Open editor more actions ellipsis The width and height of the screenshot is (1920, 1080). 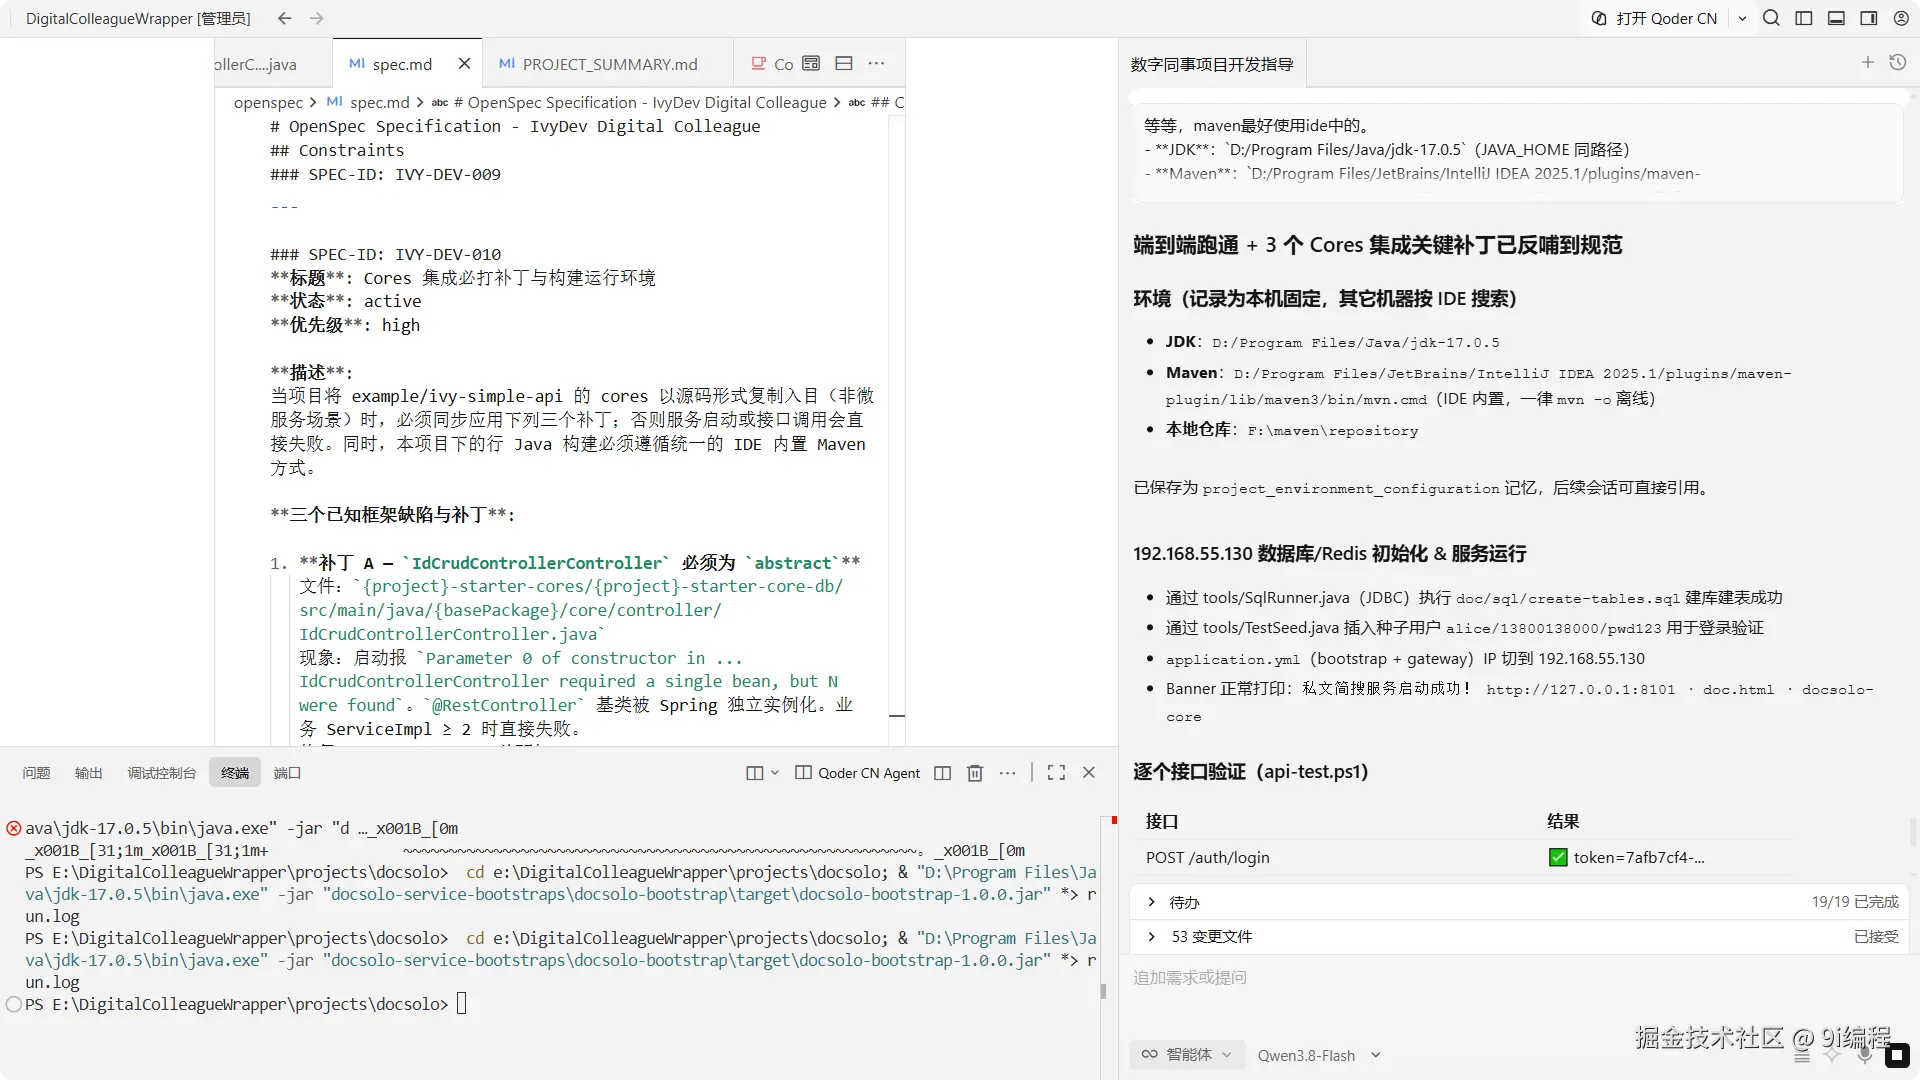pos(876,63)
